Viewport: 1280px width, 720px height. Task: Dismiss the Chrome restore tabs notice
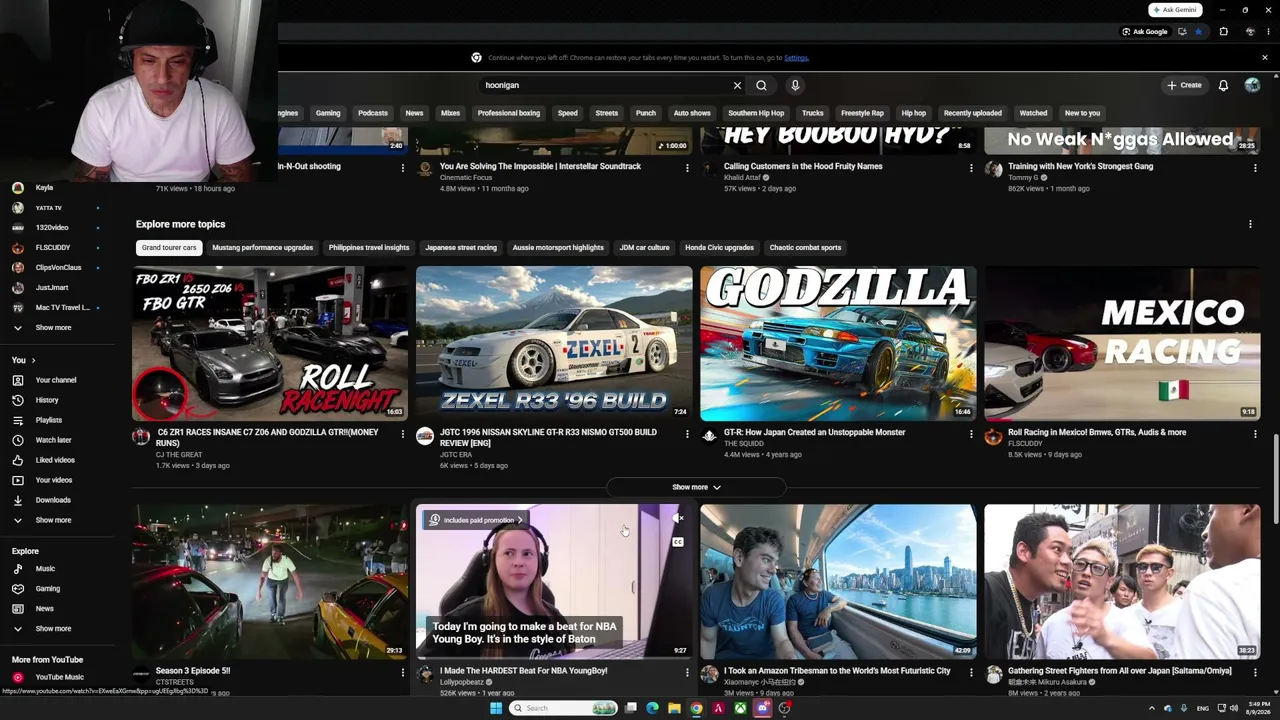click(1264, 57)
